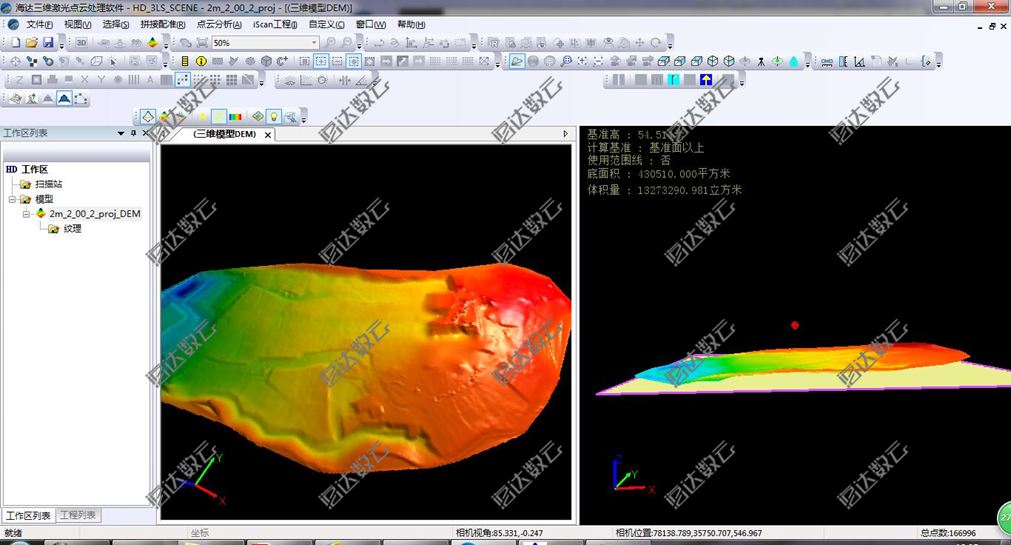Click the blue square yellow arrow icon
Screen dimensions: 1011x545
(706, 80)
